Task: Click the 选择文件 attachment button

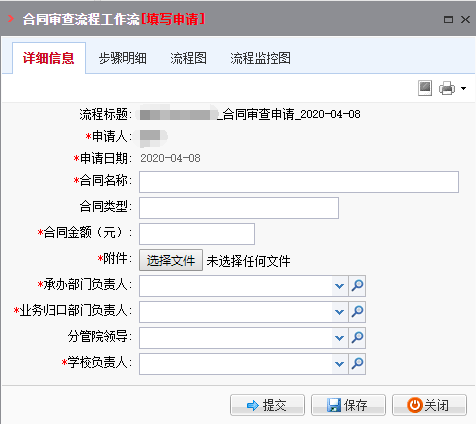Action: tap(171, 260)
